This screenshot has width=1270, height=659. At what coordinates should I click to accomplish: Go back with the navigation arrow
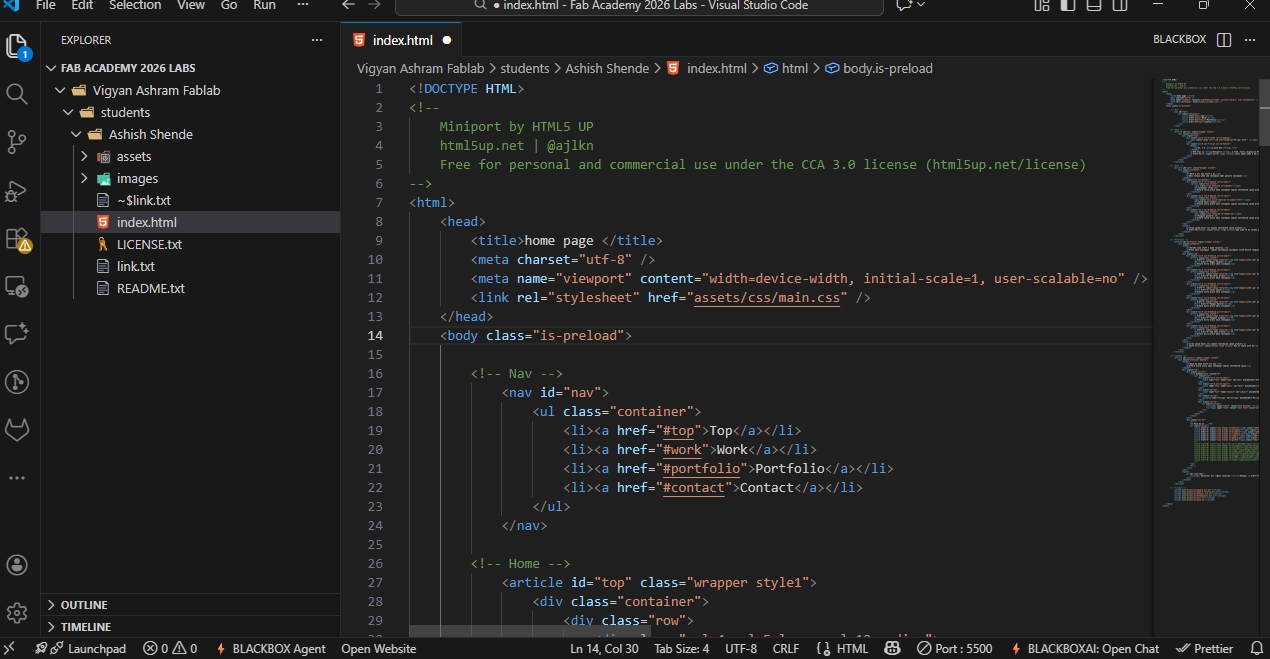[x=349, y=5]
